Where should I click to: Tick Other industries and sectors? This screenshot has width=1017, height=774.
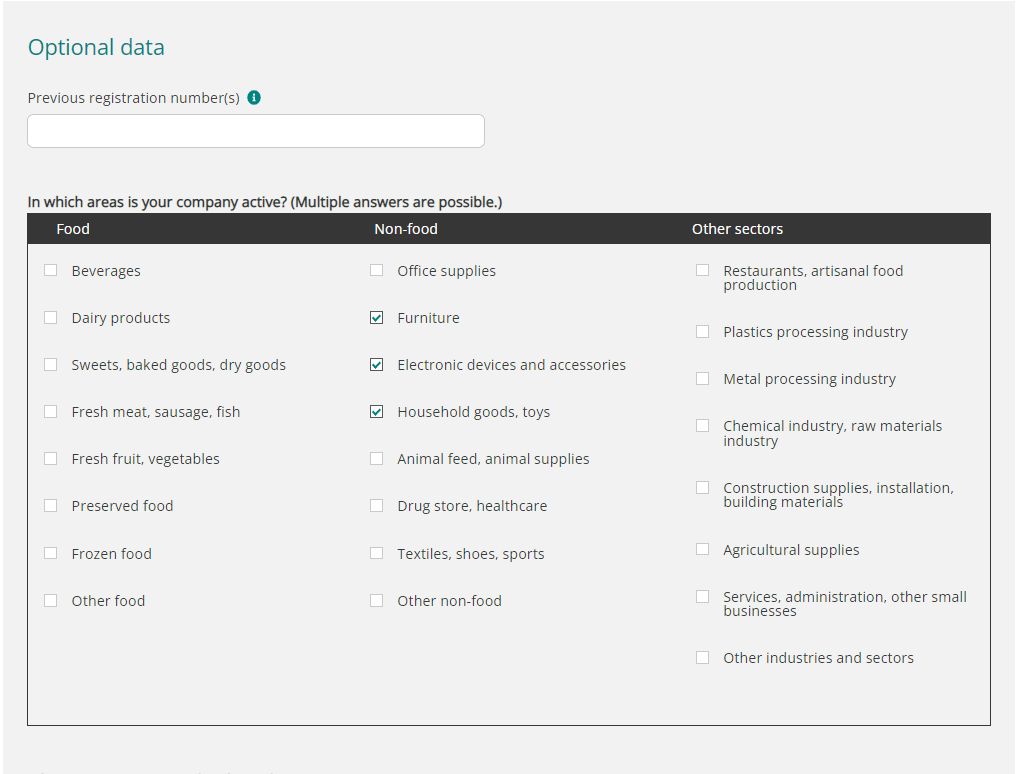pos(702,657)
